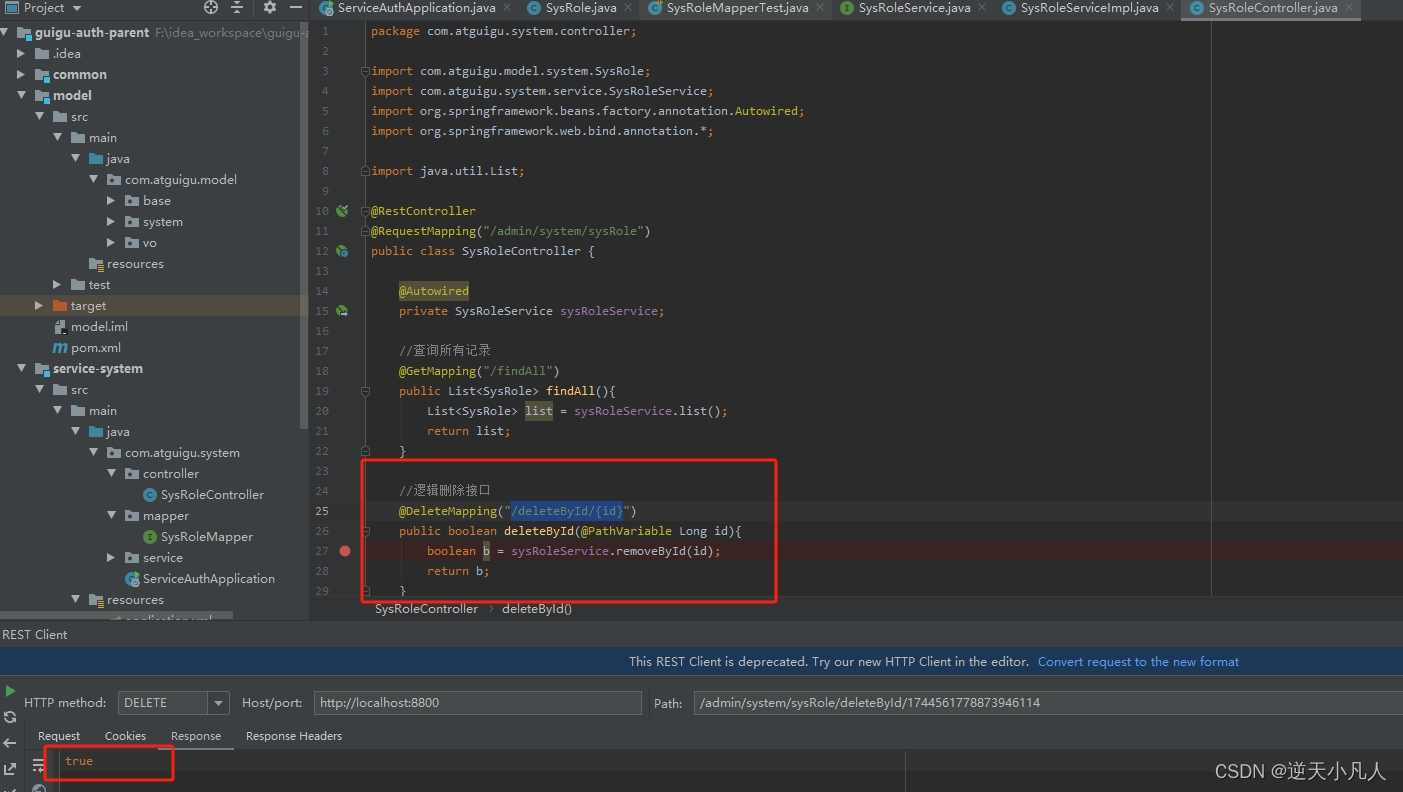Select the mapper package in service-system
This screenshot has height=792, width=1403.
click(166, 516)
